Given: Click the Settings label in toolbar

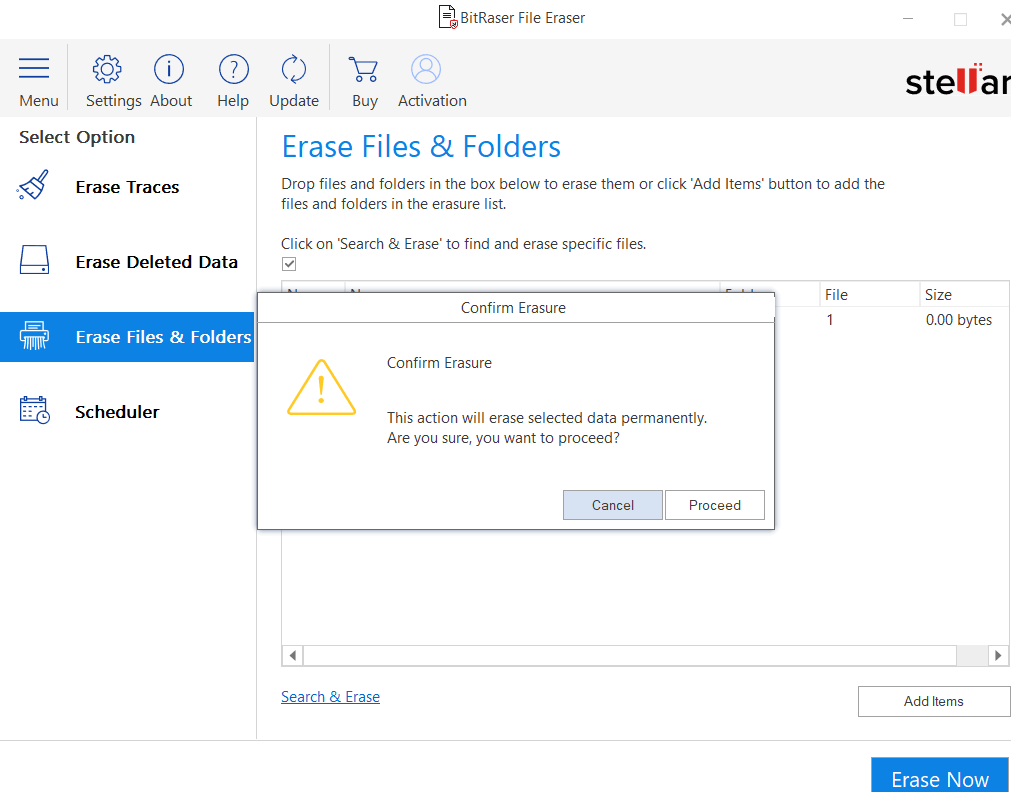Looking at the screenshot, I should click(113, 101).
